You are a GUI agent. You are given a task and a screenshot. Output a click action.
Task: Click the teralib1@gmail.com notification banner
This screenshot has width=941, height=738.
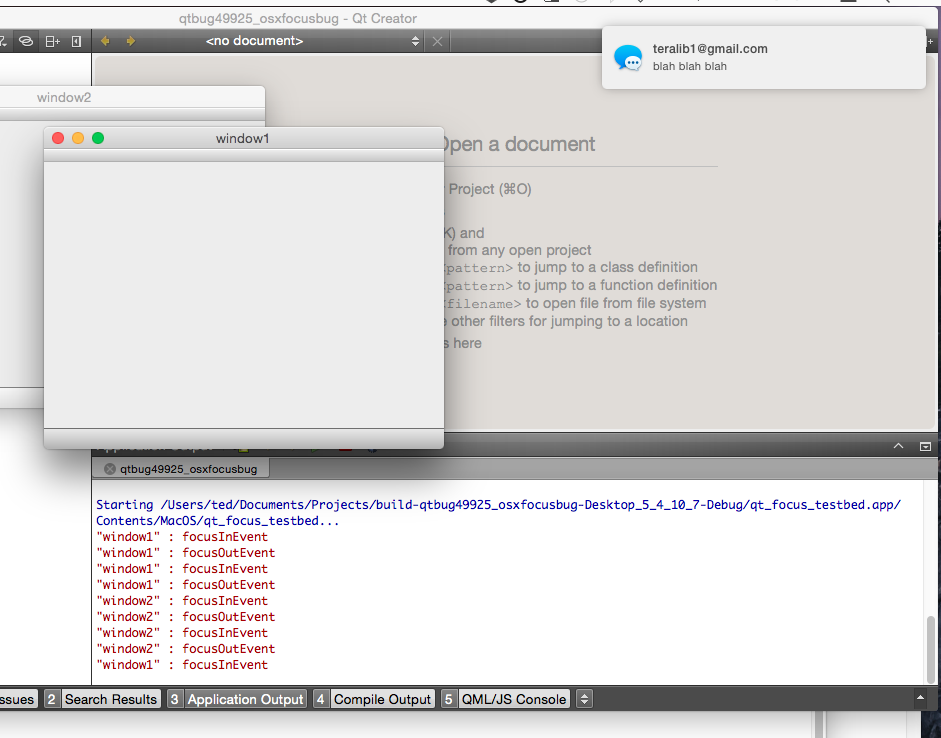coord(763,57)
